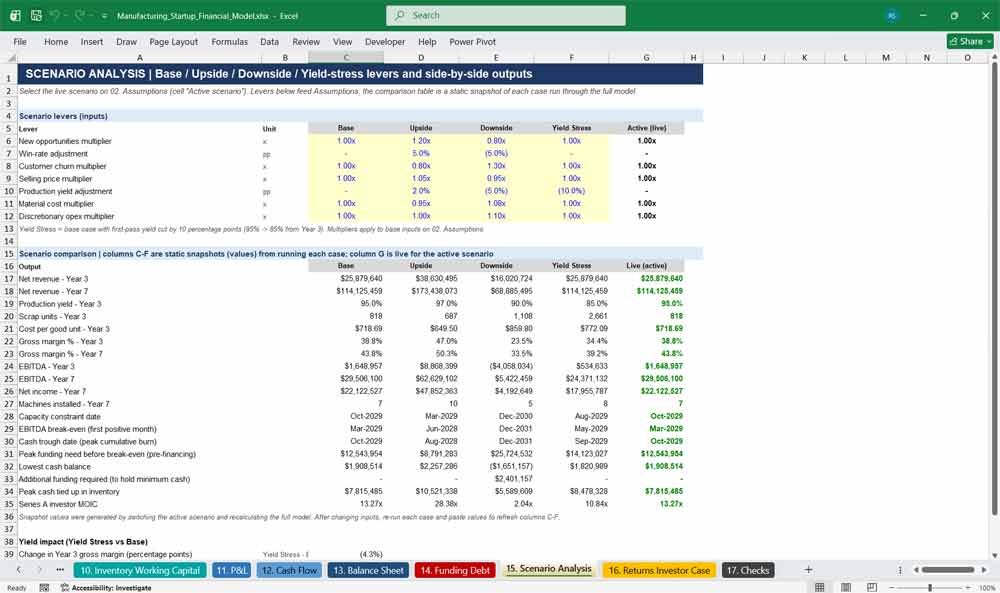Click the tab bar resize handle dots
Viewport: 1000px width, 593px height.
[x=900, y=570]
